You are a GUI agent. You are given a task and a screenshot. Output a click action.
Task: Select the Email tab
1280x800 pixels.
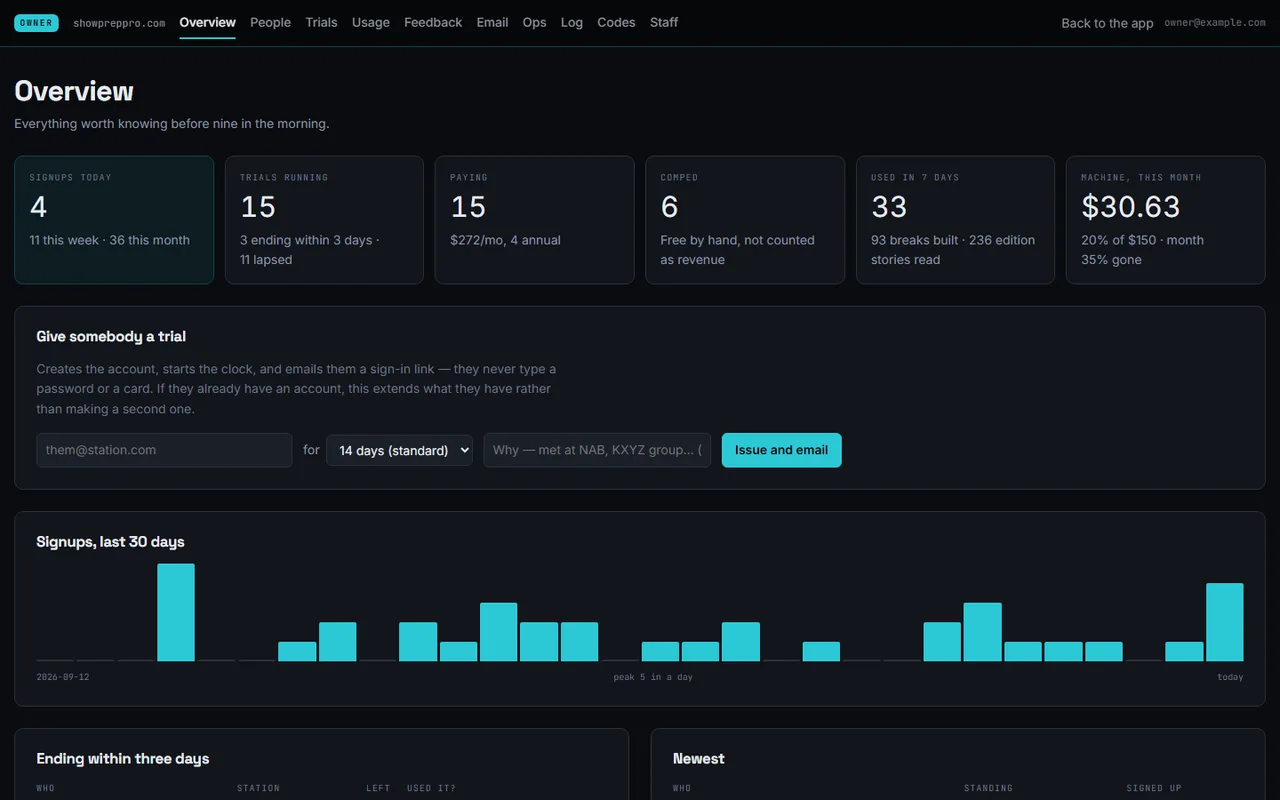pos(492,22)
